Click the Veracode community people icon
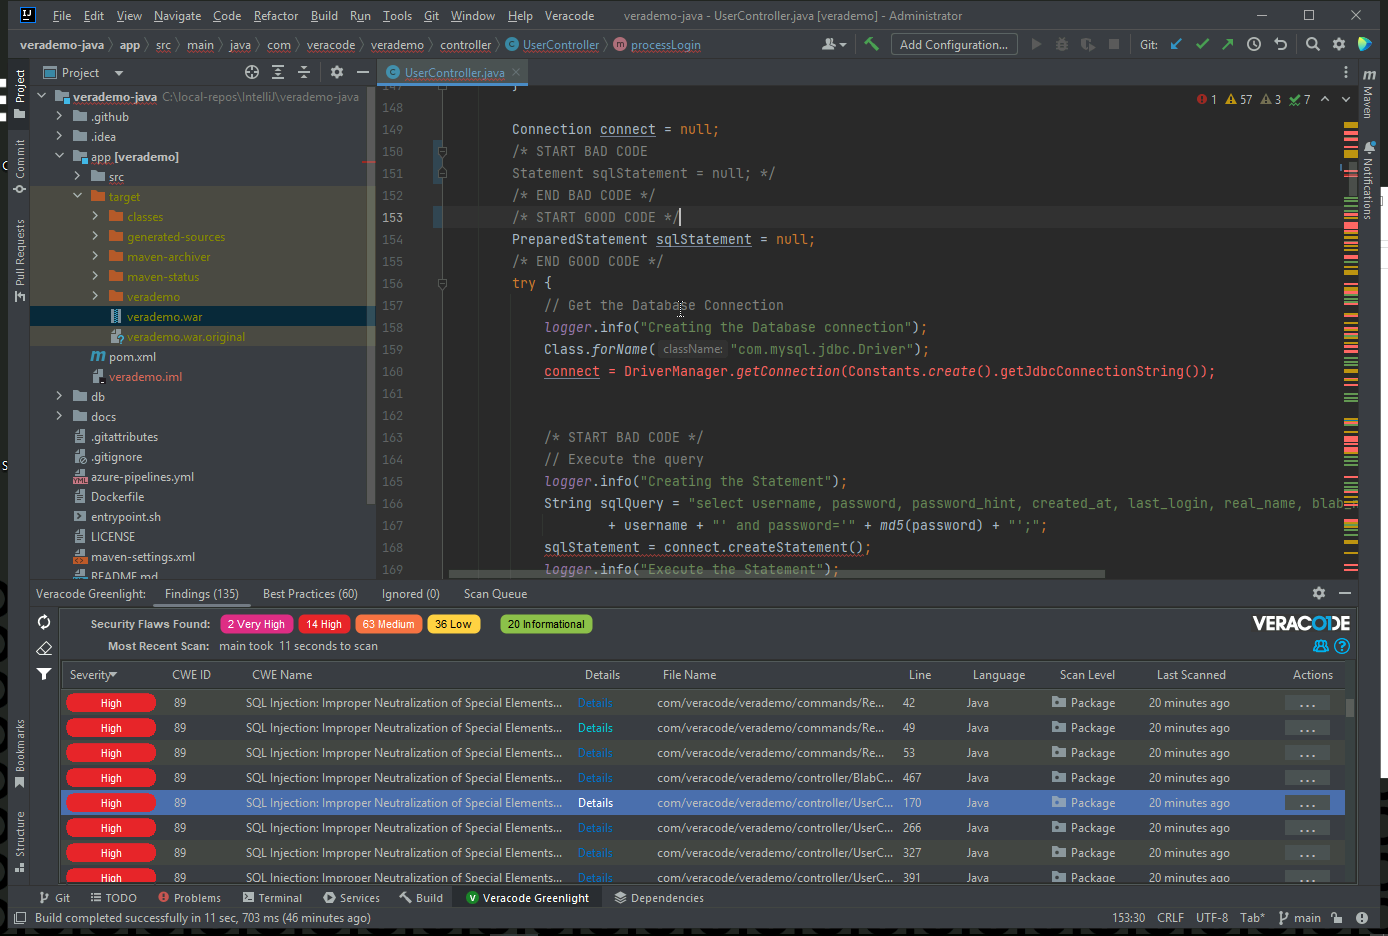Screen dimensions: 1388x936 (1321, 646)
